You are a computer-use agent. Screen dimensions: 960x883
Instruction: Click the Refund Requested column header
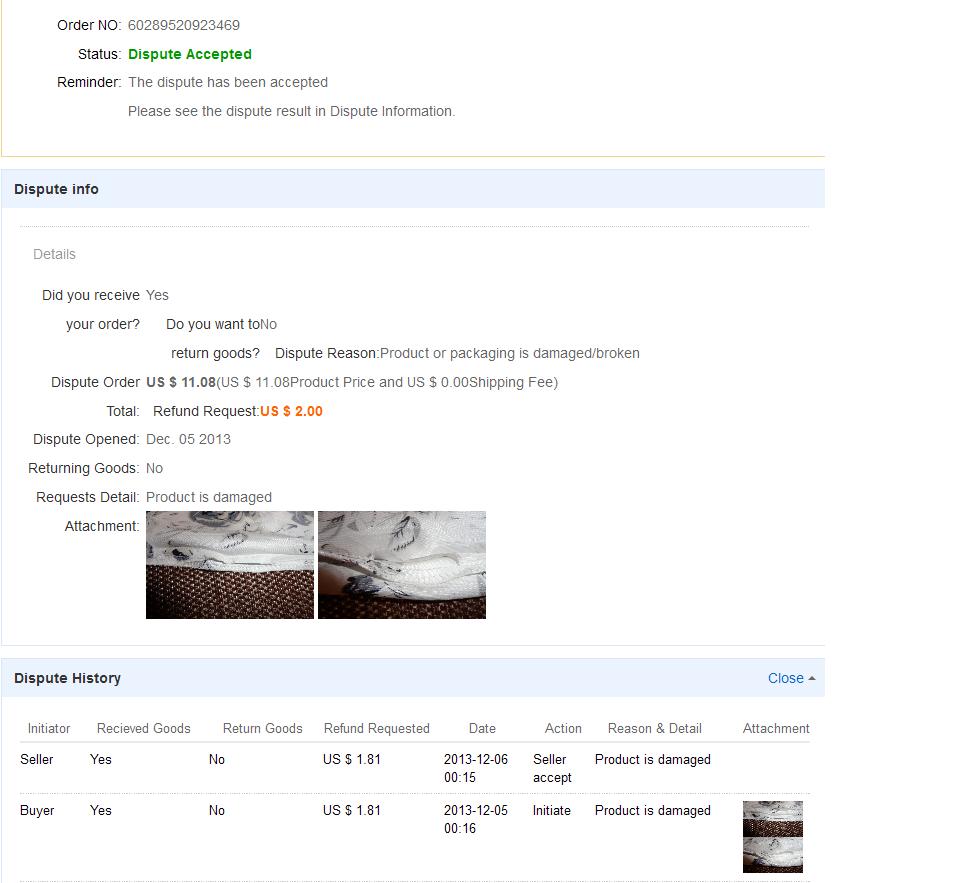tap(376, 728)
